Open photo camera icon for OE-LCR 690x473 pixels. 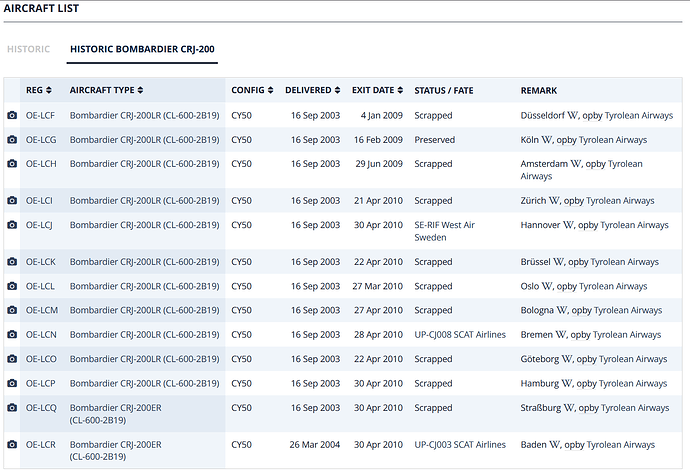12,444
